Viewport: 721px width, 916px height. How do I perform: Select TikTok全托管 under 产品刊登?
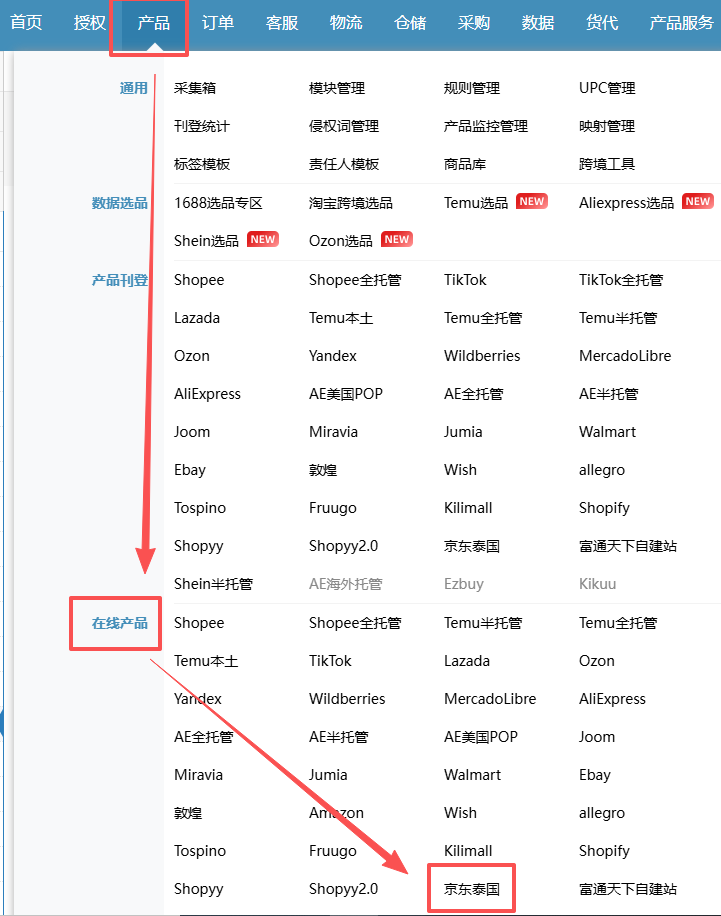click(620, 280)
